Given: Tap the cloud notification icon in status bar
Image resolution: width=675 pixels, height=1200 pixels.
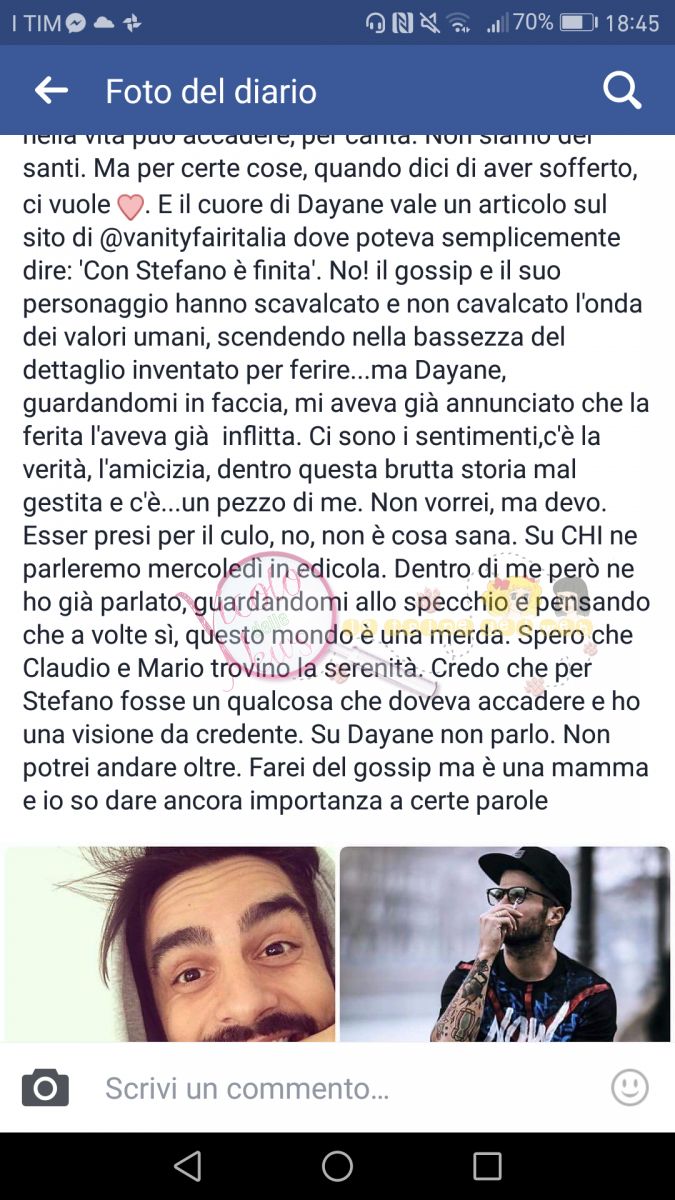Looking at the screenshot, I should [104, 23].
